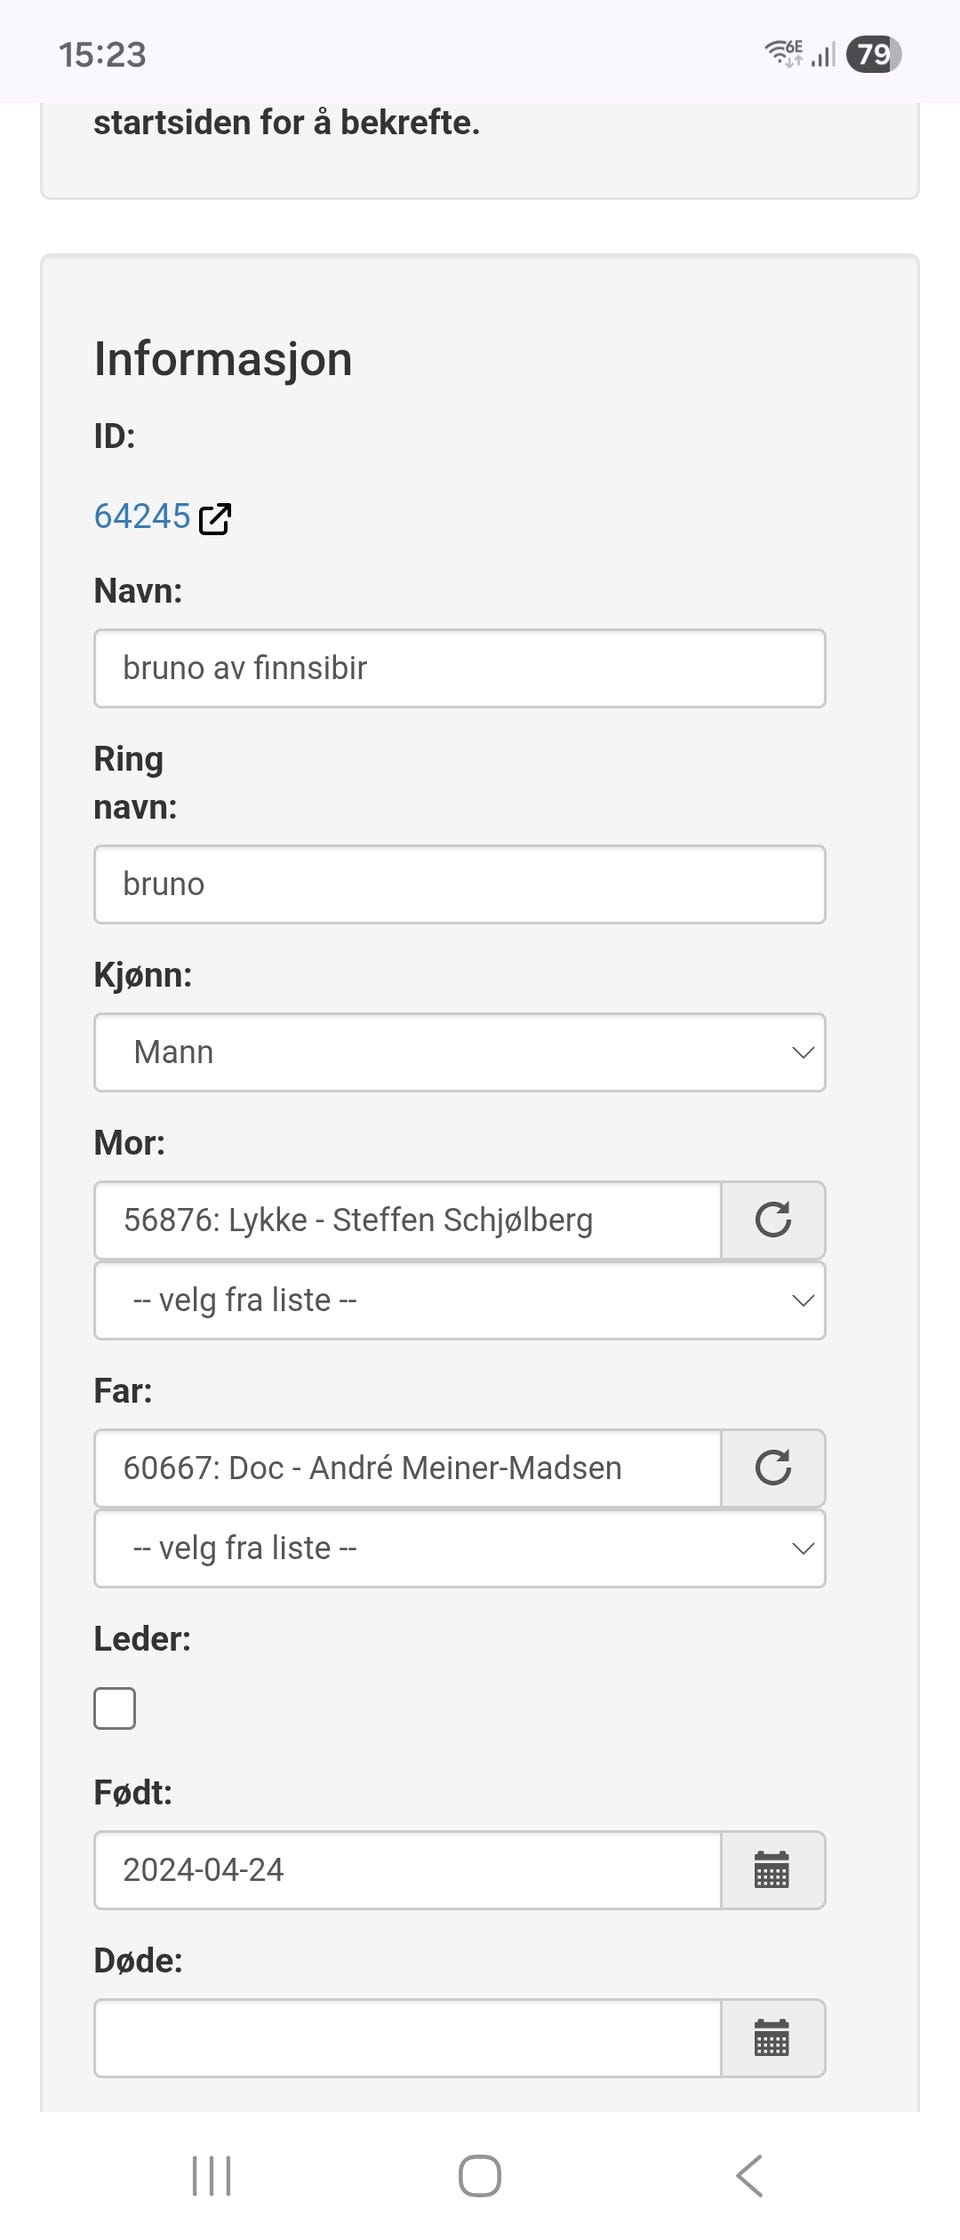Tick the Leder checkbox

[115, 1708]
